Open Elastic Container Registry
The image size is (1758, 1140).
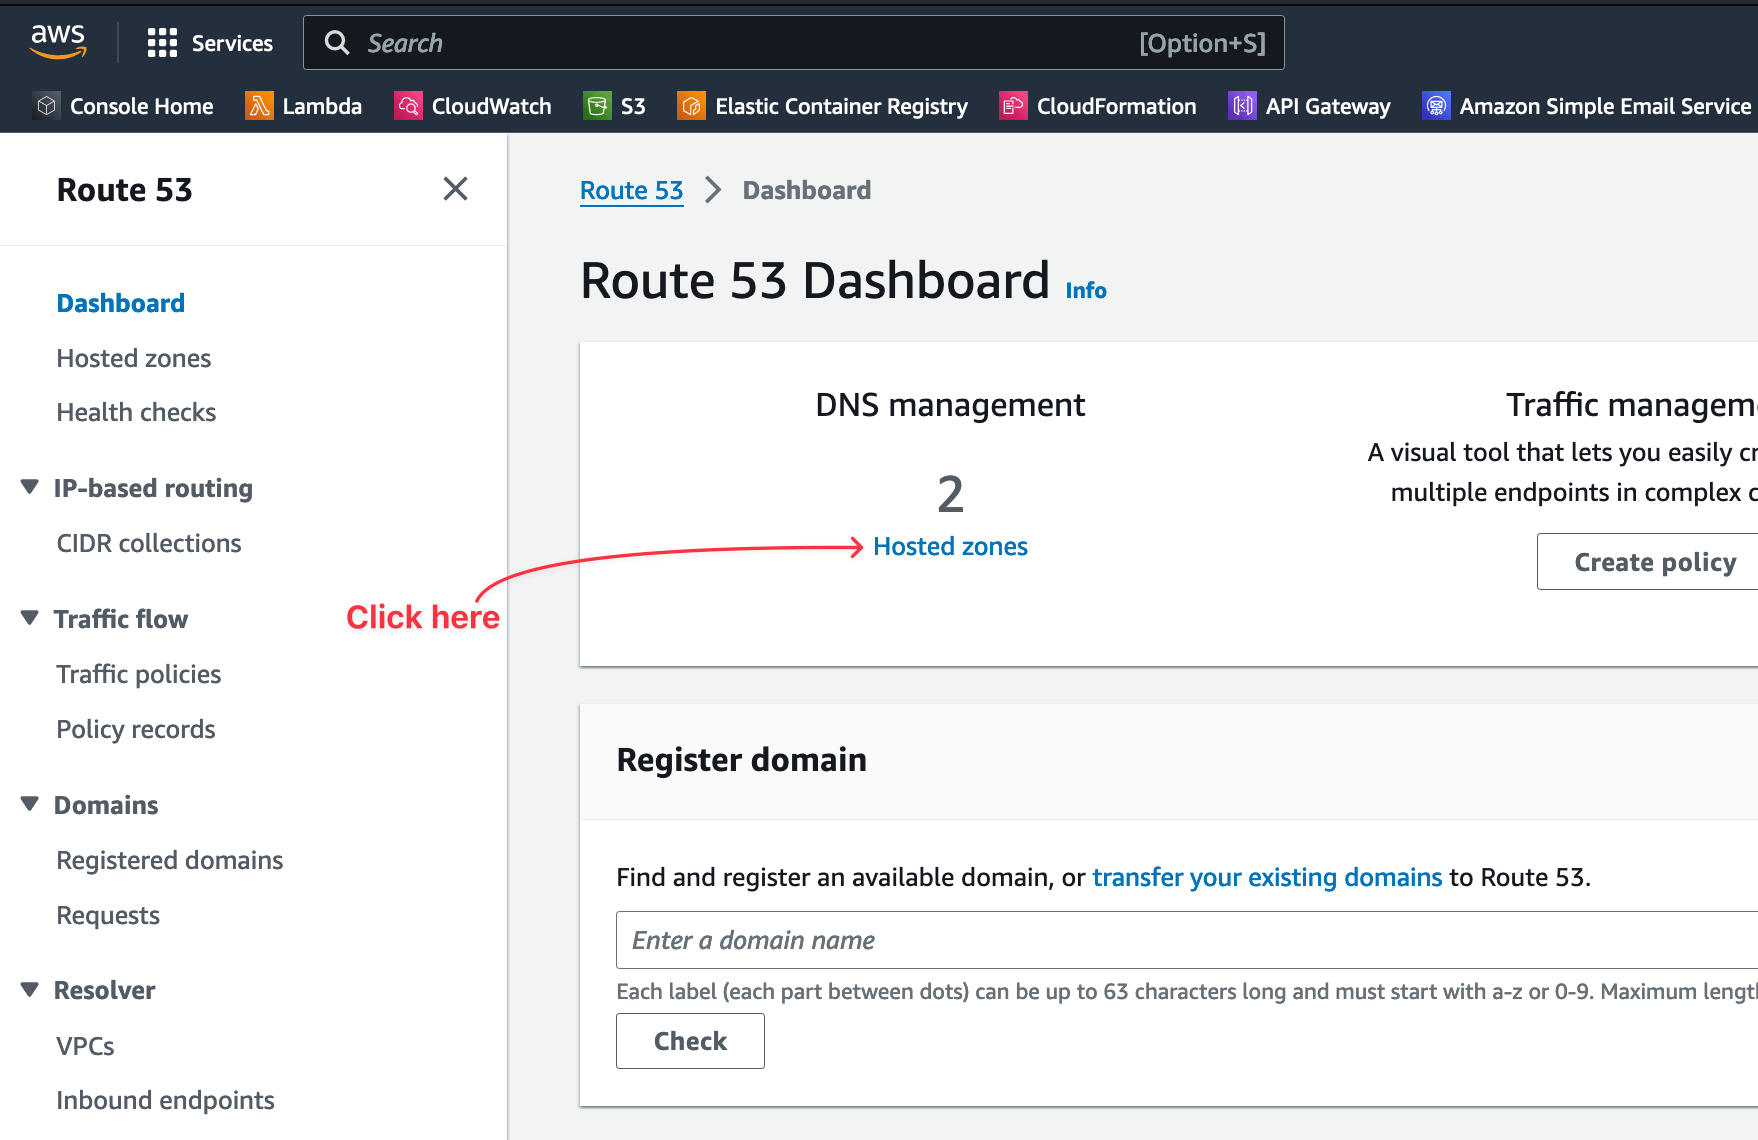point(822,105)
